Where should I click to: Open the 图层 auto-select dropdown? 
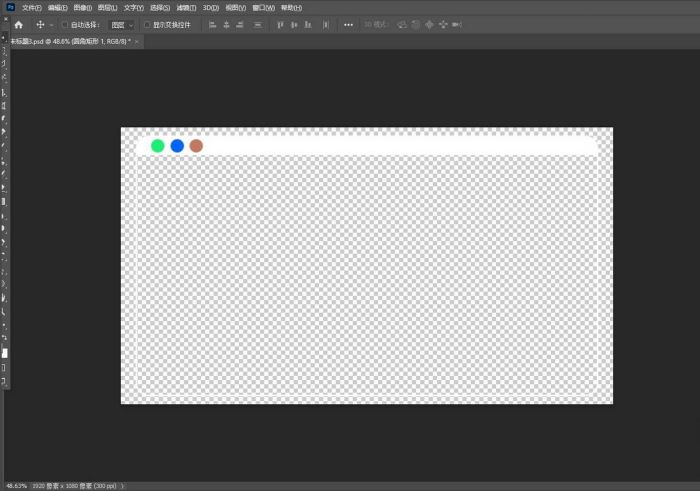[x=122, y=24]
